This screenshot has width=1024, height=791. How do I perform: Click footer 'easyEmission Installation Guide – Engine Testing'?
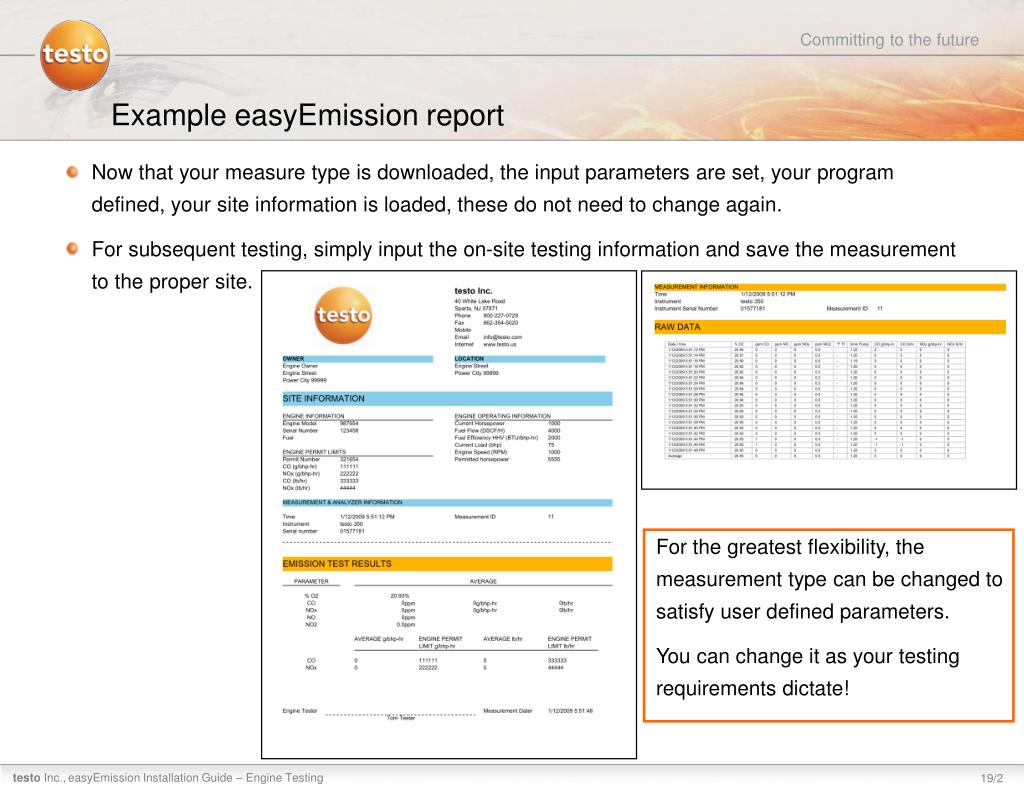pos(196,777)
